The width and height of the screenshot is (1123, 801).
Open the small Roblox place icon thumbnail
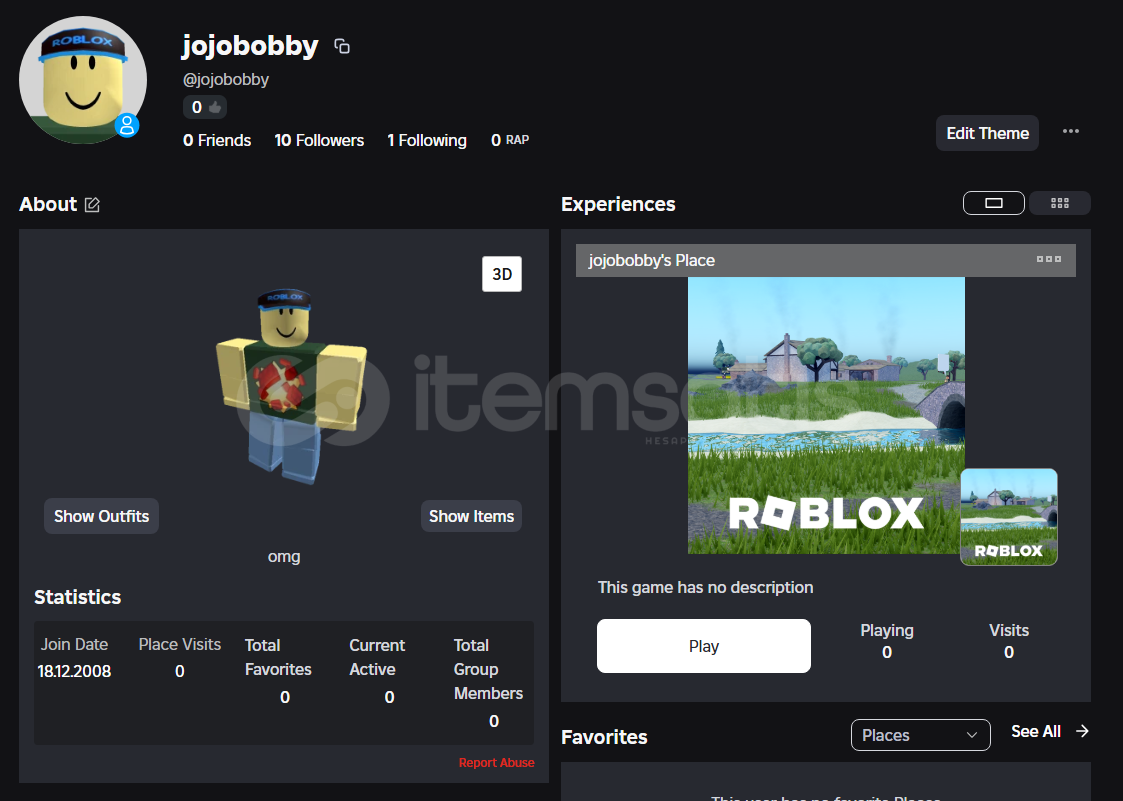pyautogui.click(x=1008, y=517)
